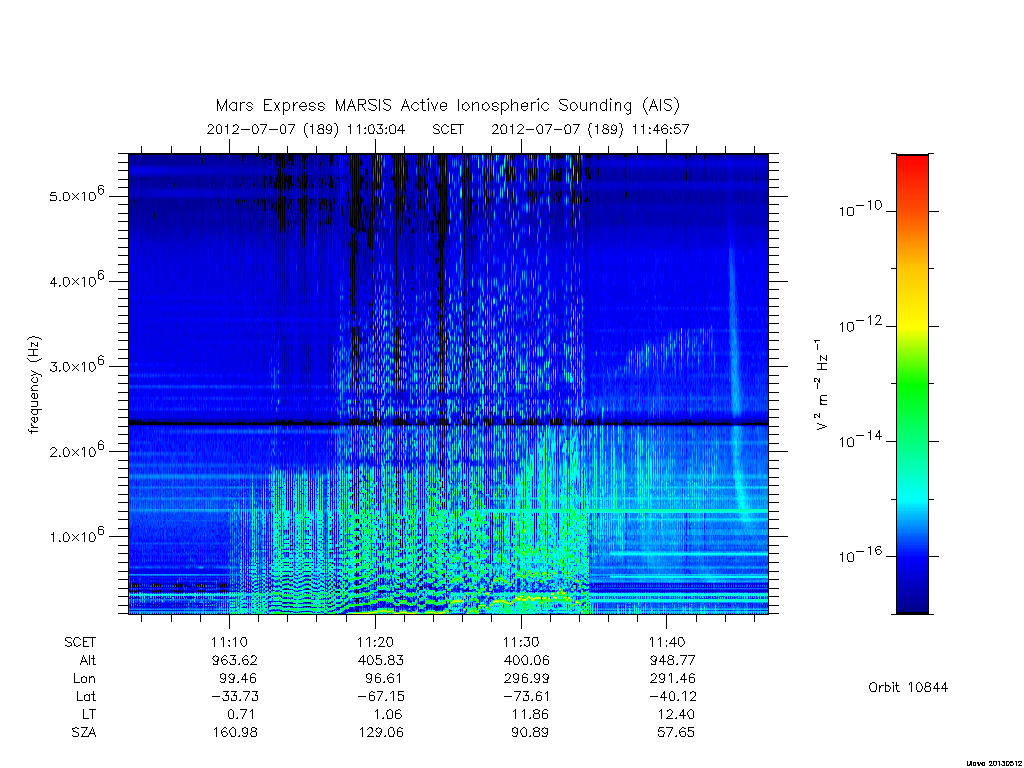The width and height of the screenshot is (1024, 768).
Task: Click the start timestamp 2012-07-07 (189) 11:03:04
Action: tap(306, 129)
